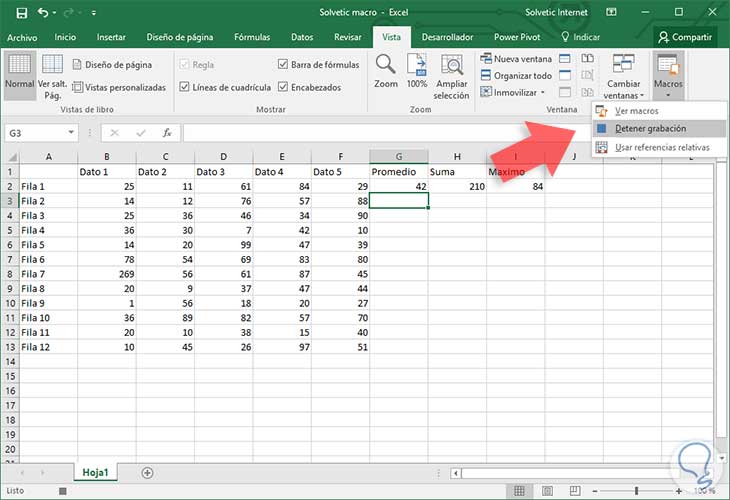Toggle the Barra de fórmulas checkbox
The height and width of the screenshot is (500, 730).
(283, 64)
